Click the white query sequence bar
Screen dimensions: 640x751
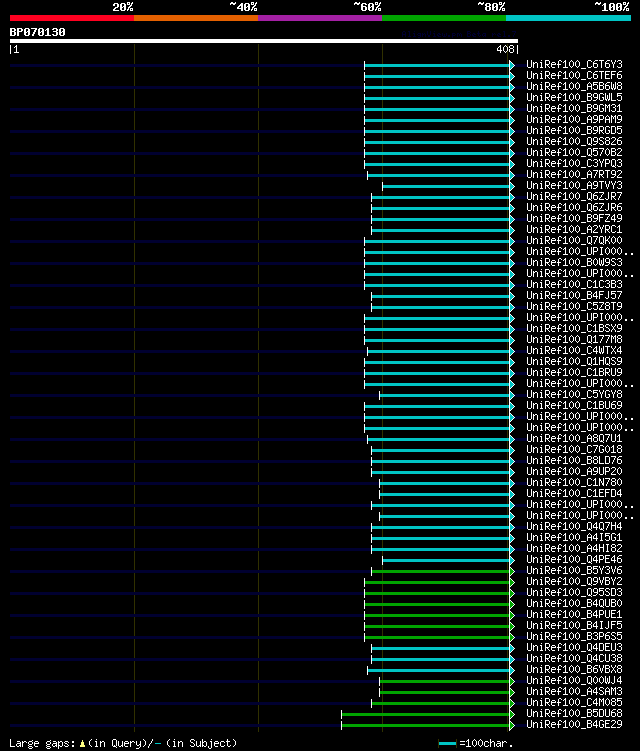[263, 41]
